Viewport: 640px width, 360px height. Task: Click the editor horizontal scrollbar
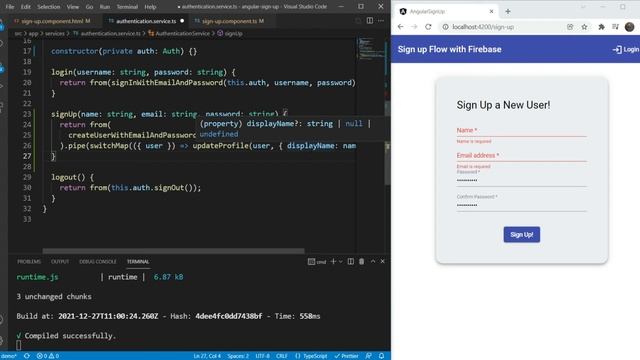point(173,251)
